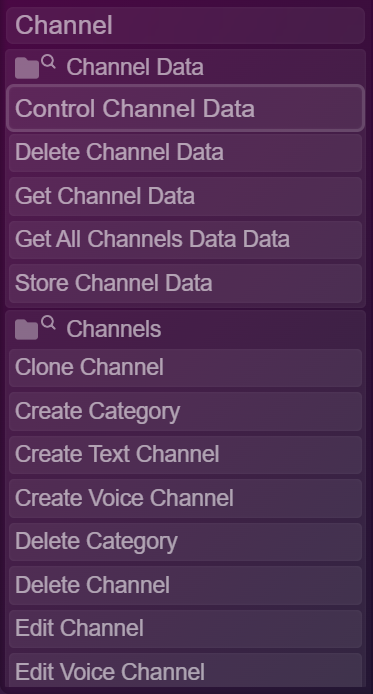Choose Create Voice Channel action
This screenshot has width=373, height=694.
click(185, 498)
